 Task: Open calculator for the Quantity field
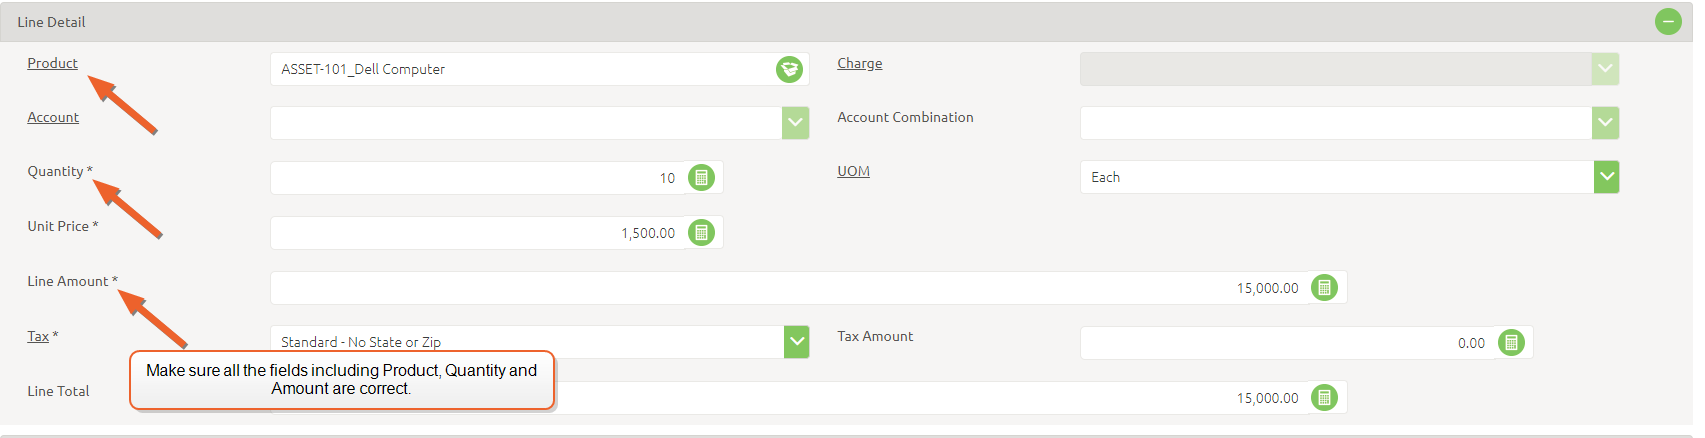(702, 178)
